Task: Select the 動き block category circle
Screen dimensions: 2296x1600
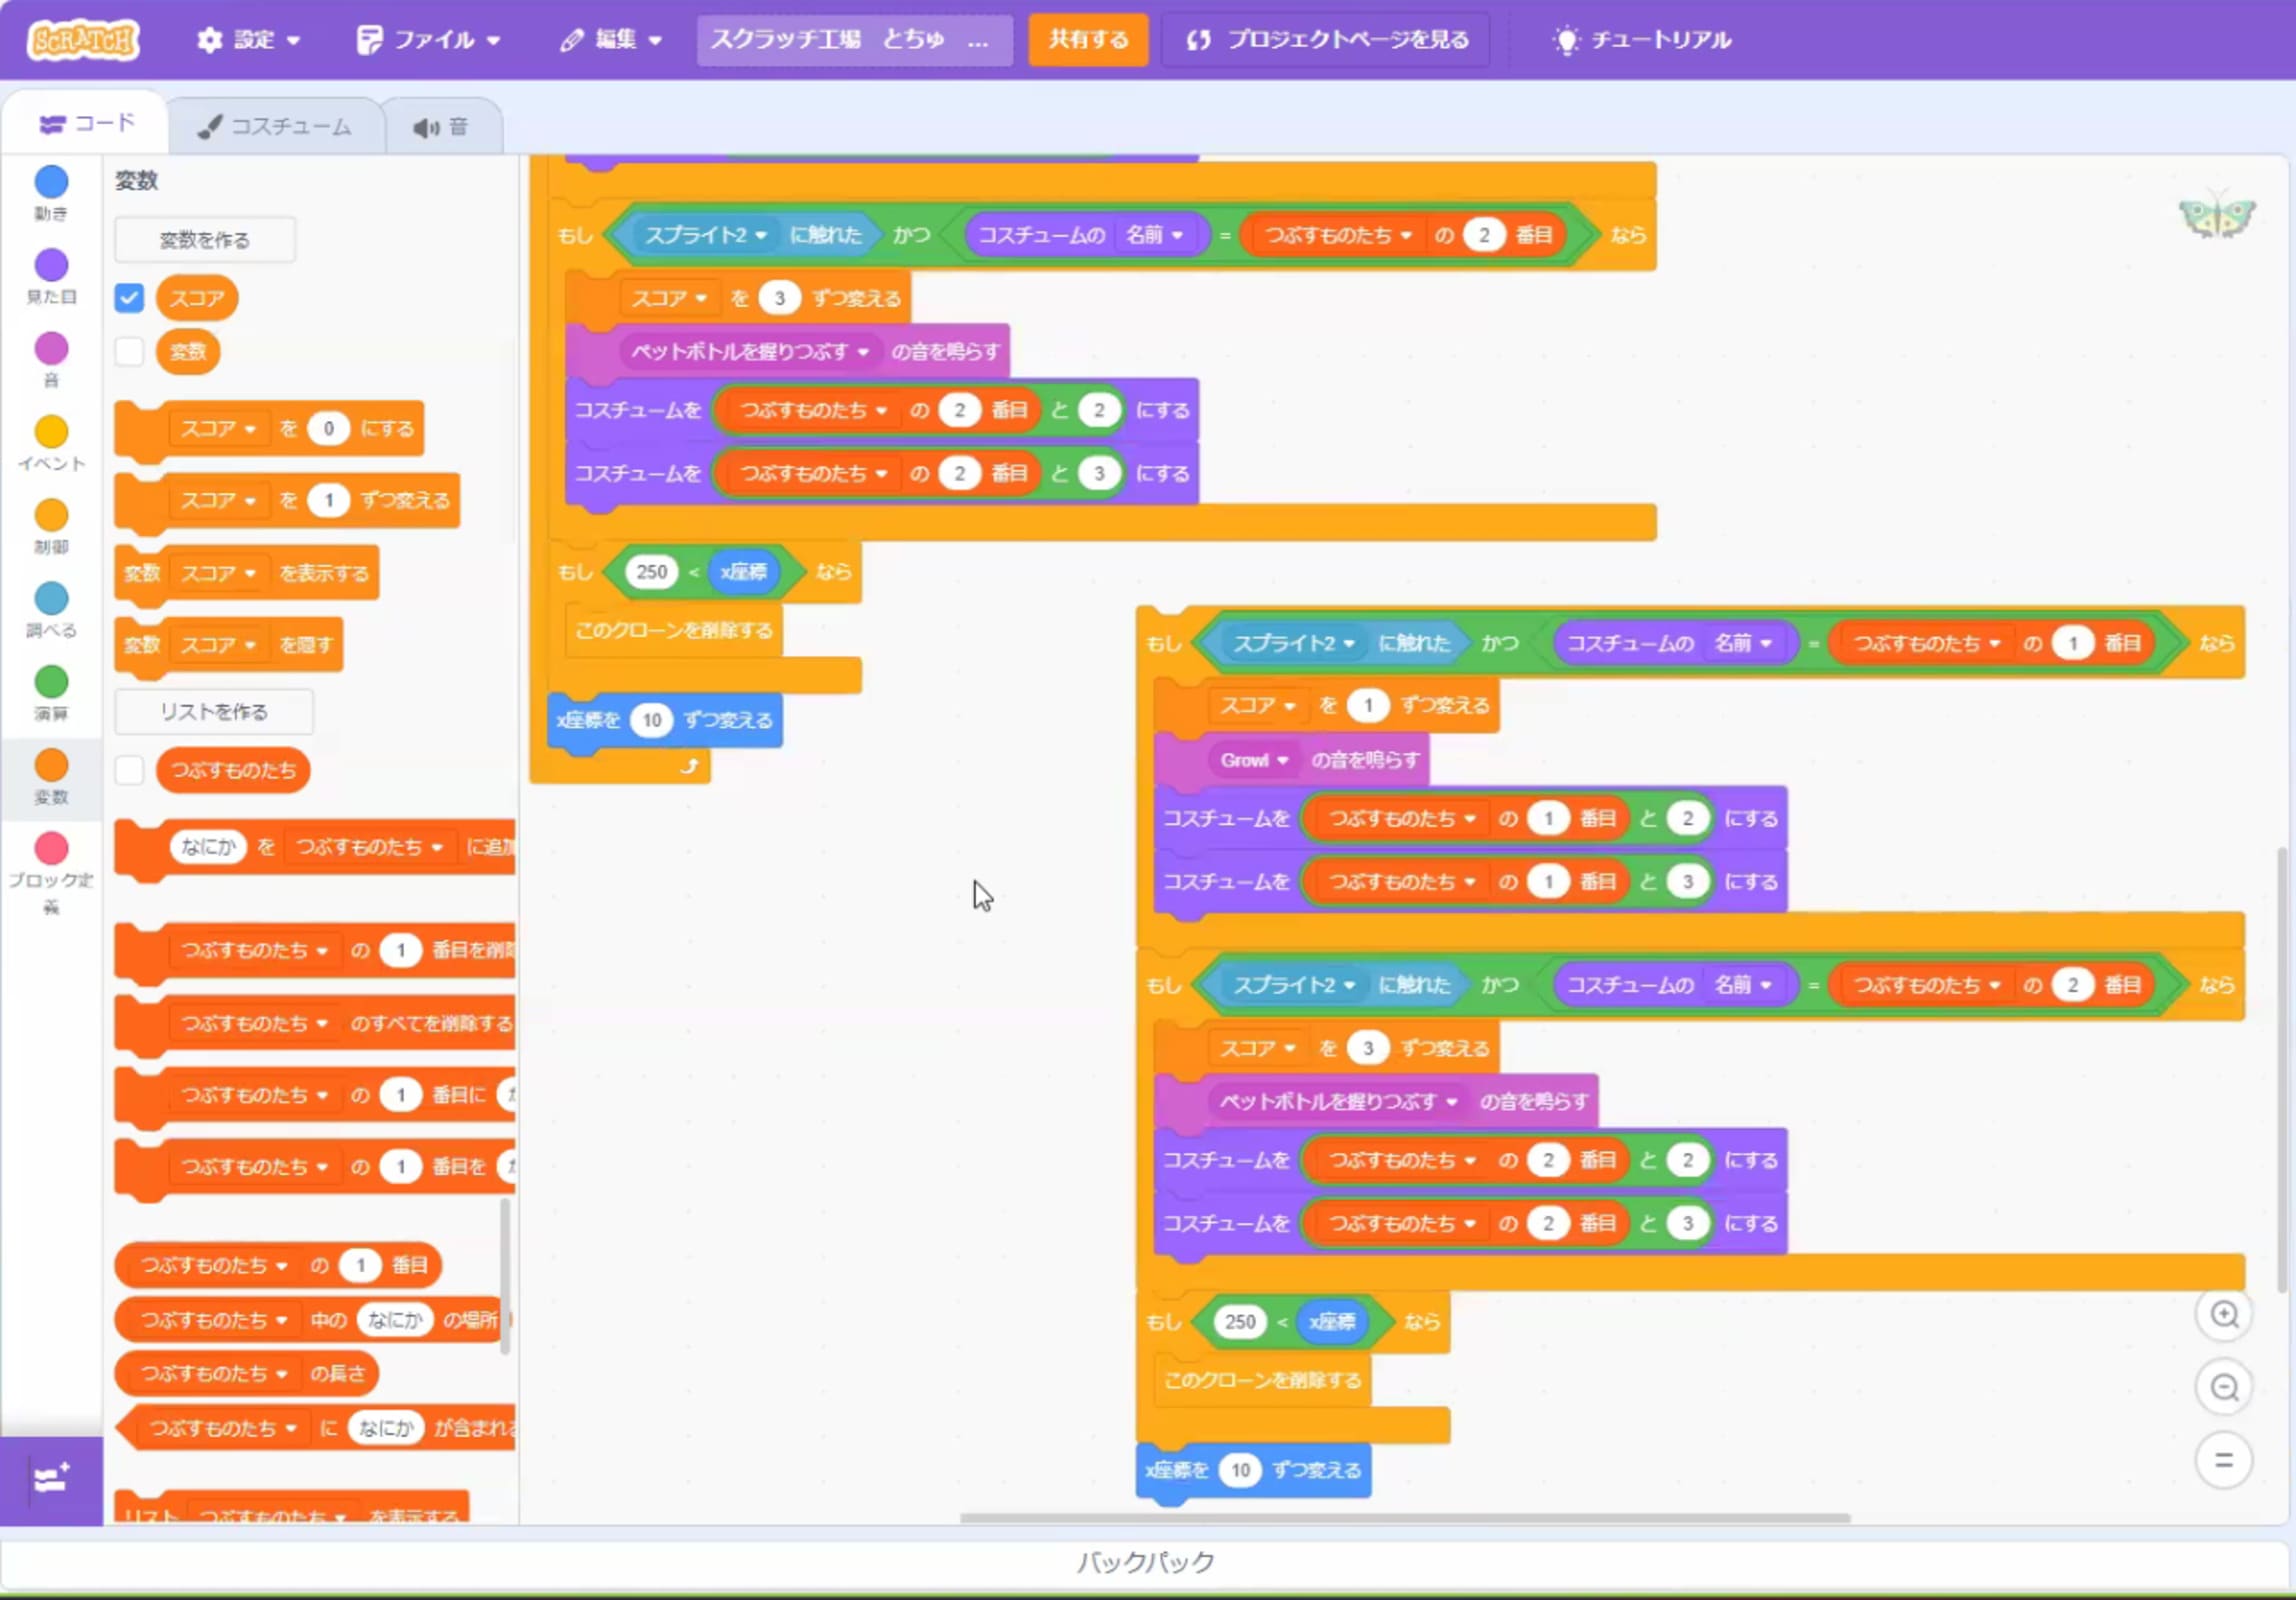Action: coord(51,182)
